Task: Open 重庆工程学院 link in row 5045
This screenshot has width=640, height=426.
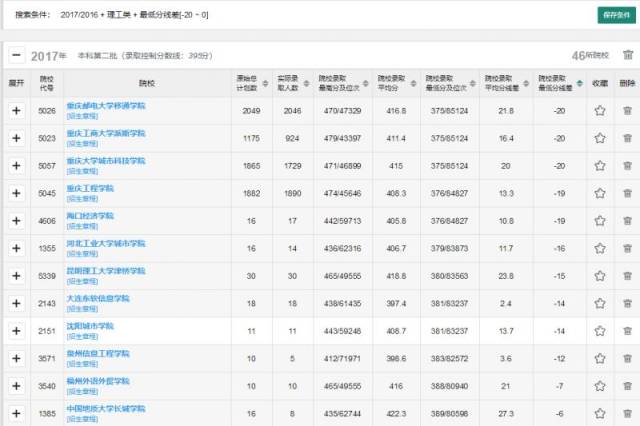Action: [90, 189]
